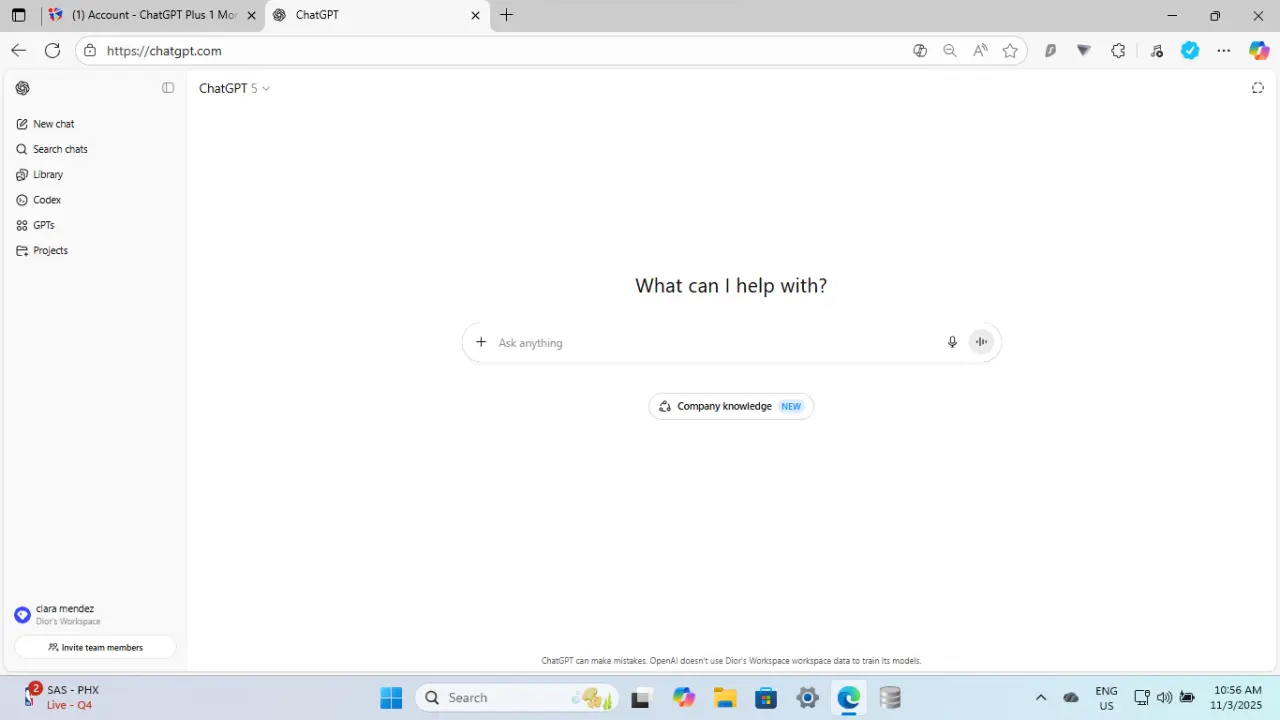
Task: Expand the ChatGPT 5 model selector
Action: [x=234, y=88]
